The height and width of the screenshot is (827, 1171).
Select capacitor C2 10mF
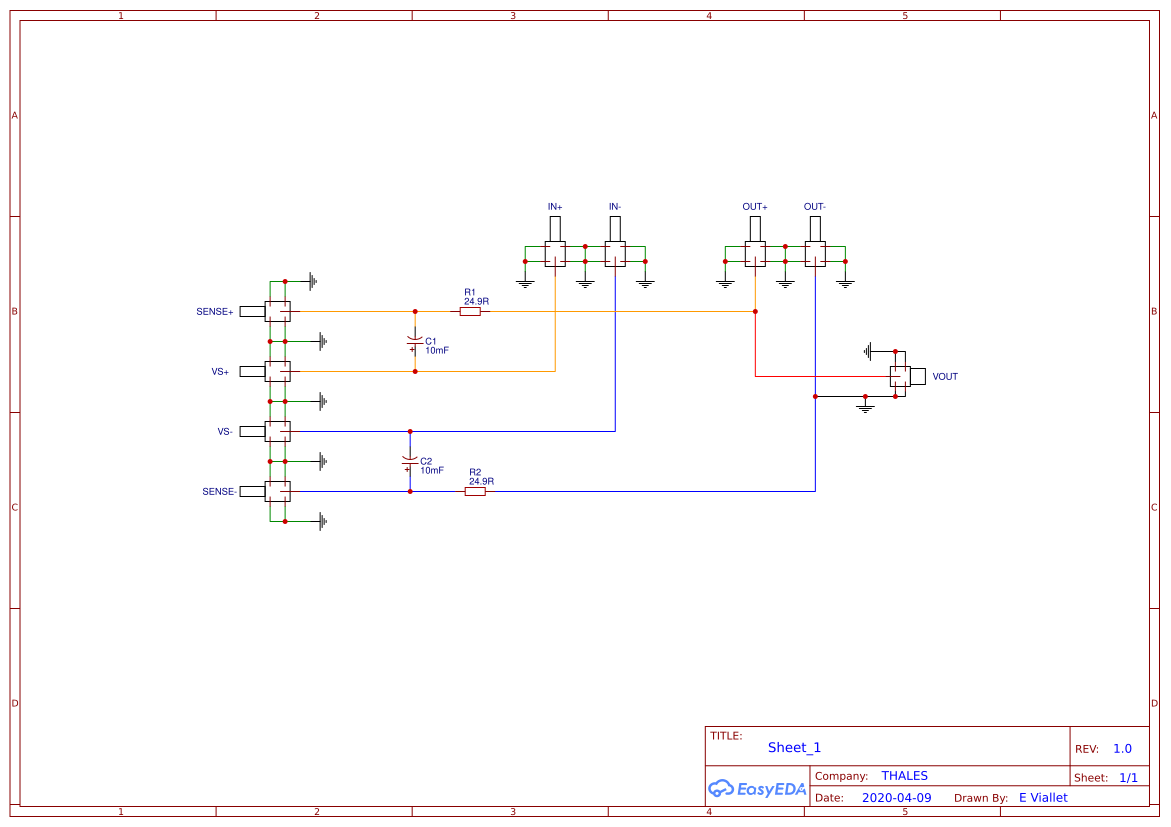[410, 463]
